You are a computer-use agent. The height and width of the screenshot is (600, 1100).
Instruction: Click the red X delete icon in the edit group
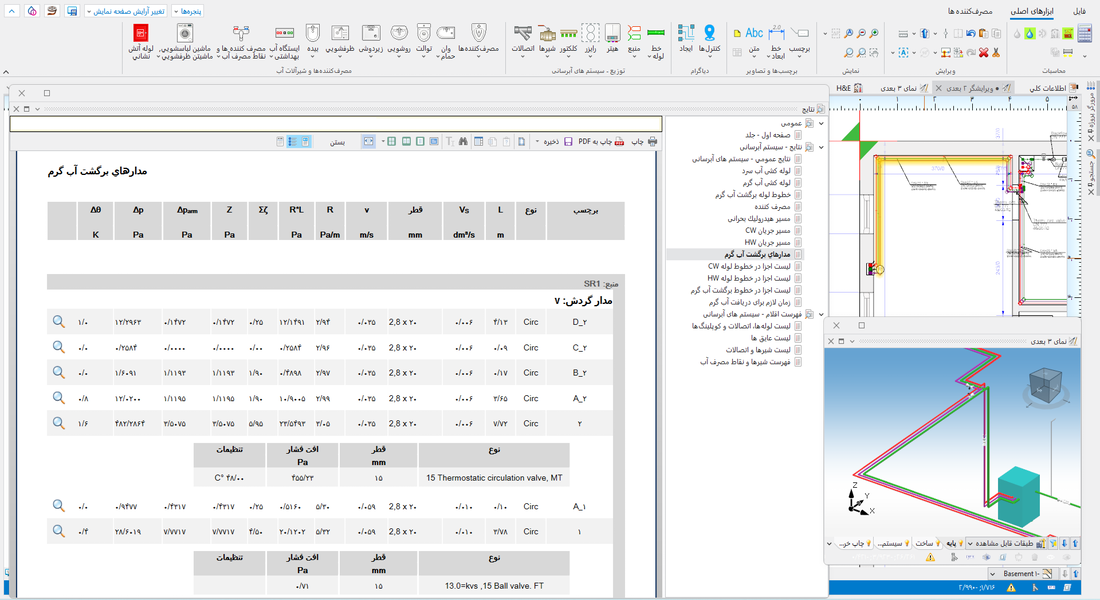pos(984,53)
